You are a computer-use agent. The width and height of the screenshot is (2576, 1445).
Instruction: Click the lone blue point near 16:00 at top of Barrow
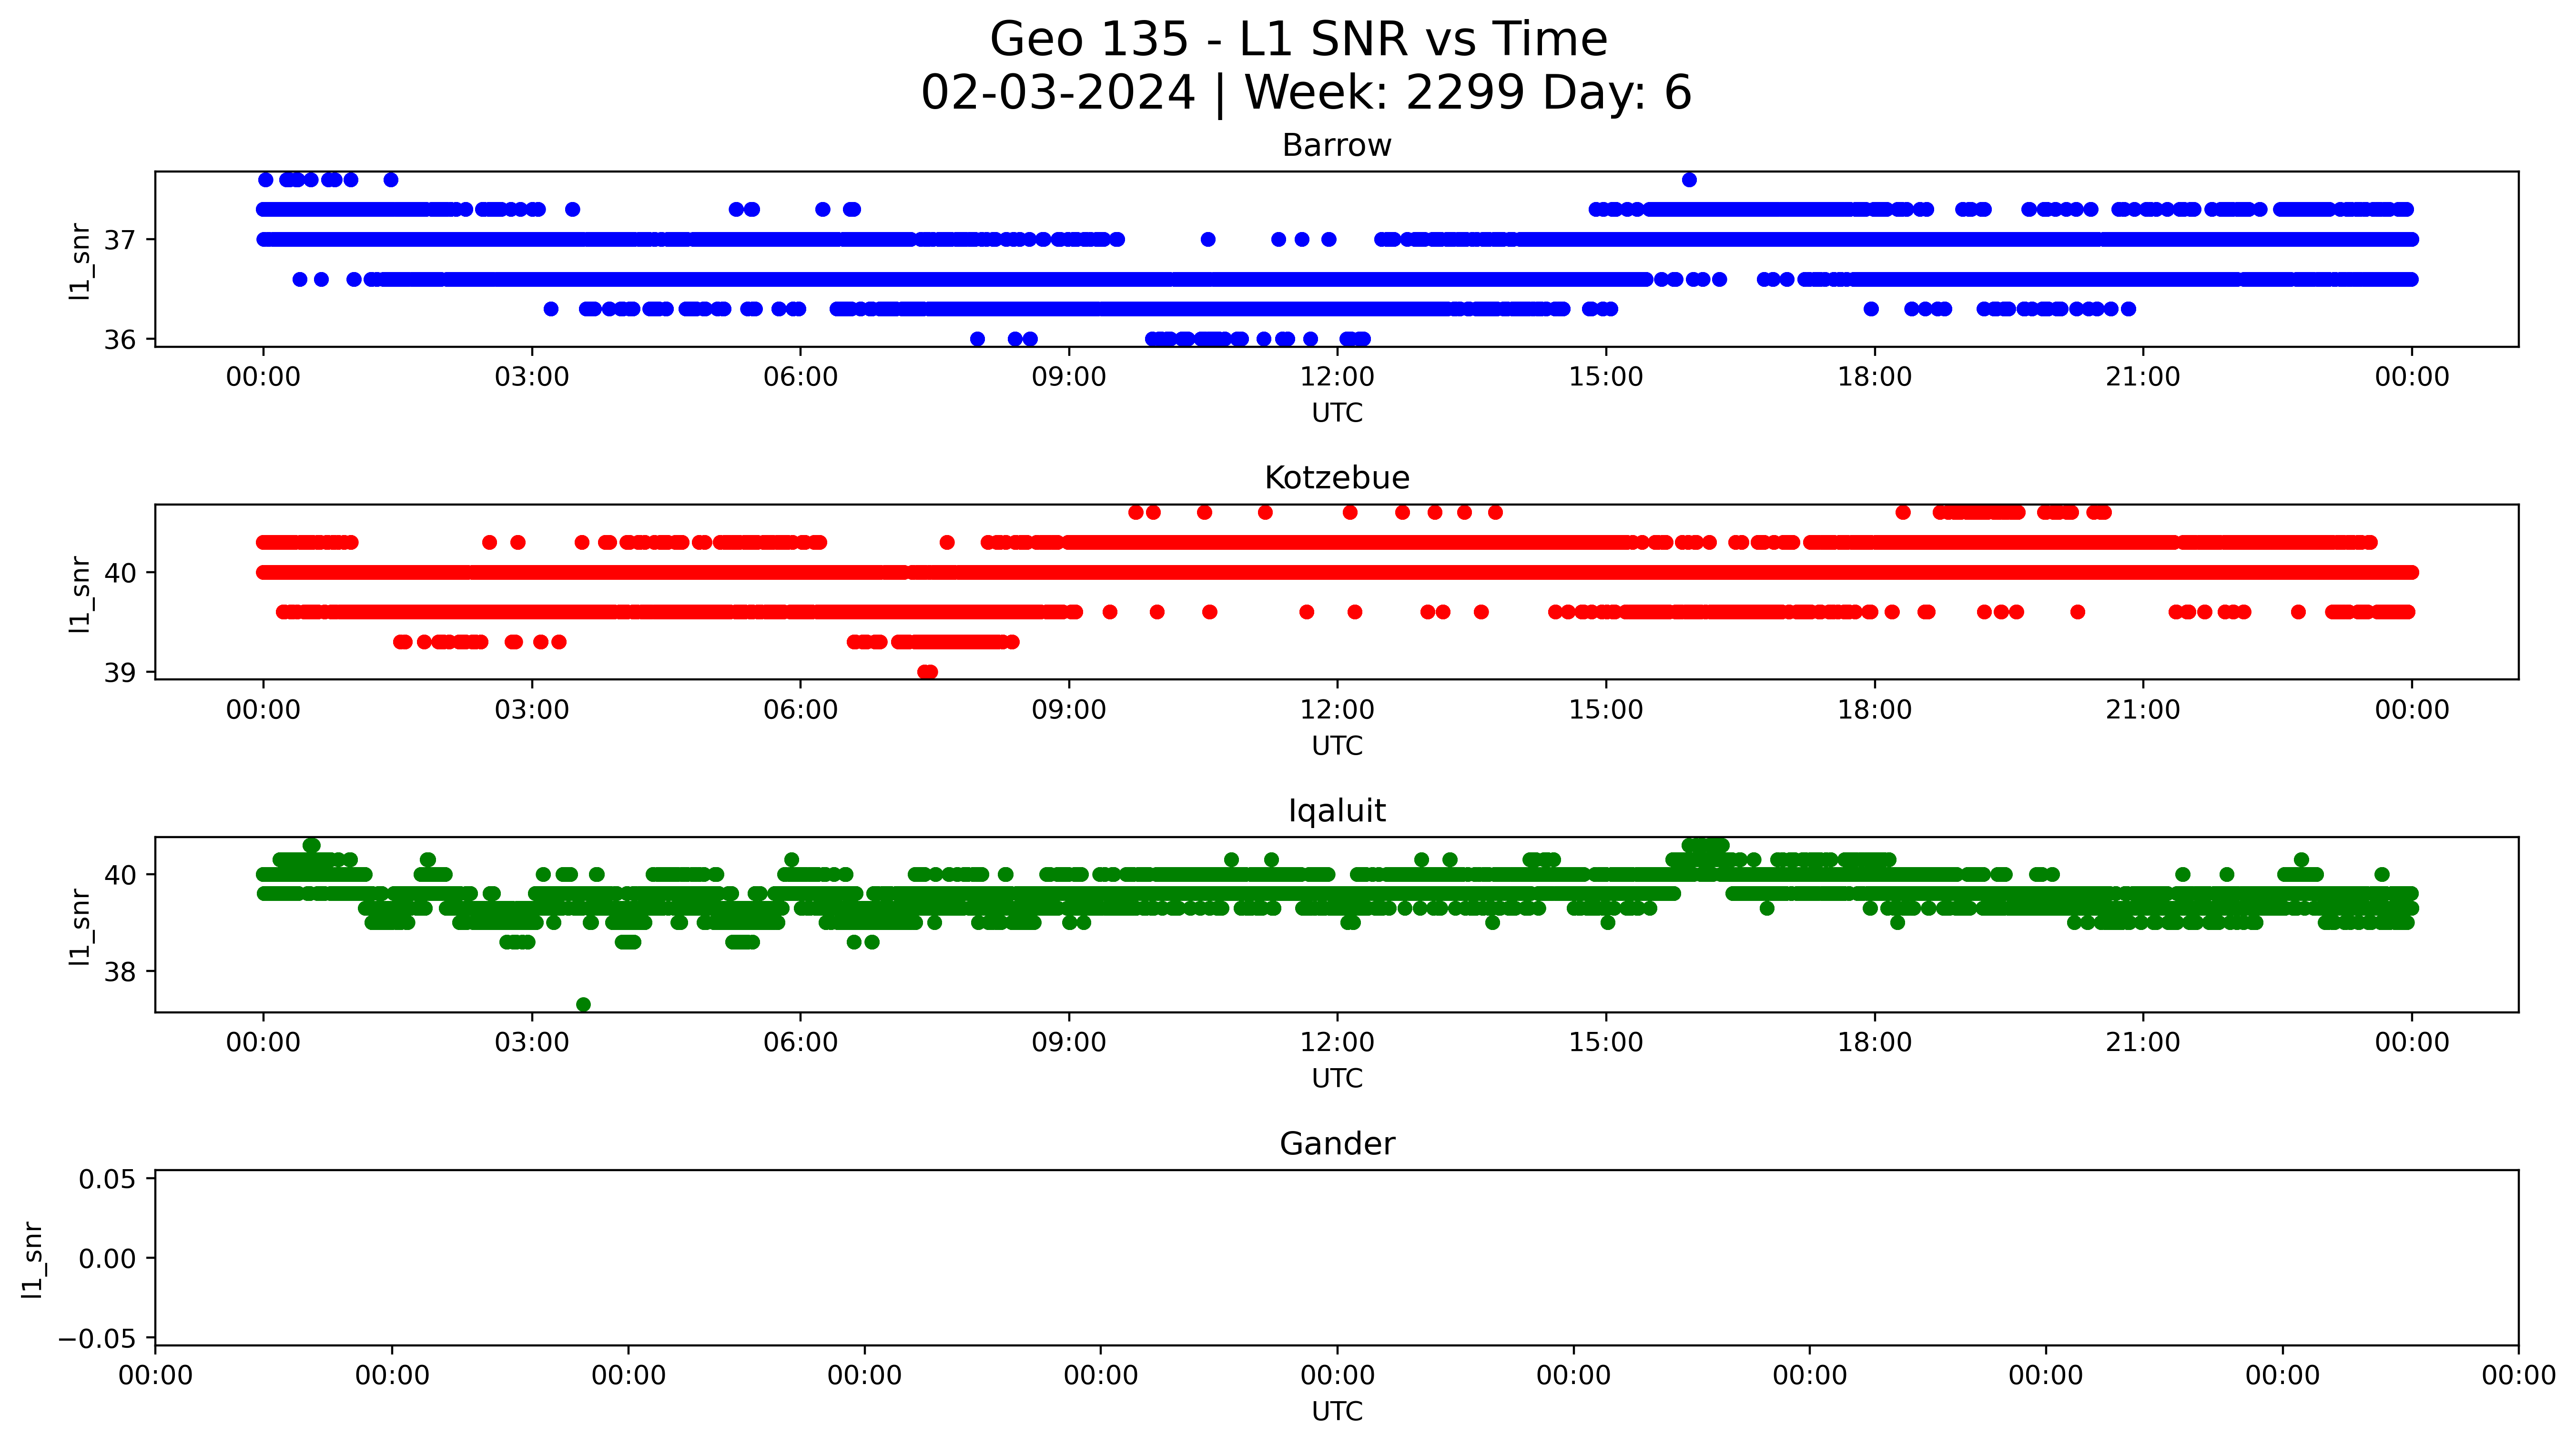pos(1689,180)
